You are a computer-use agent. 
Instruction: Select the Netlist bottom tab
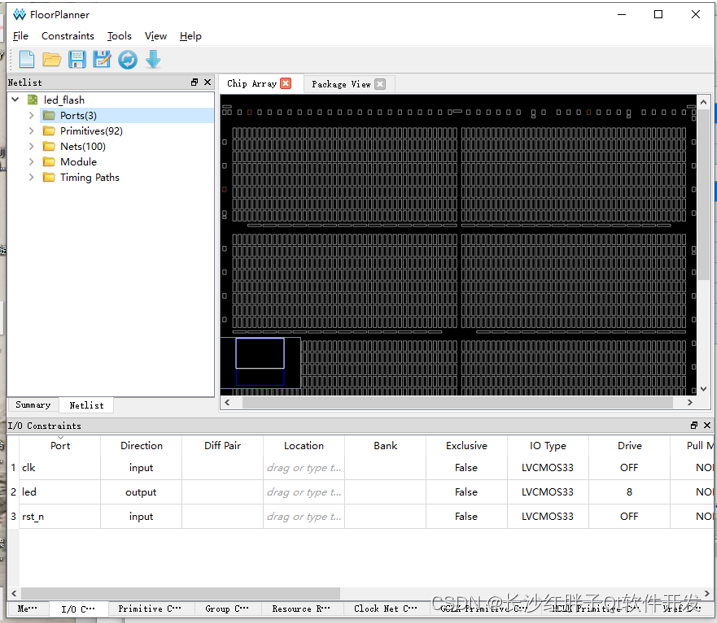coord(86,405)
